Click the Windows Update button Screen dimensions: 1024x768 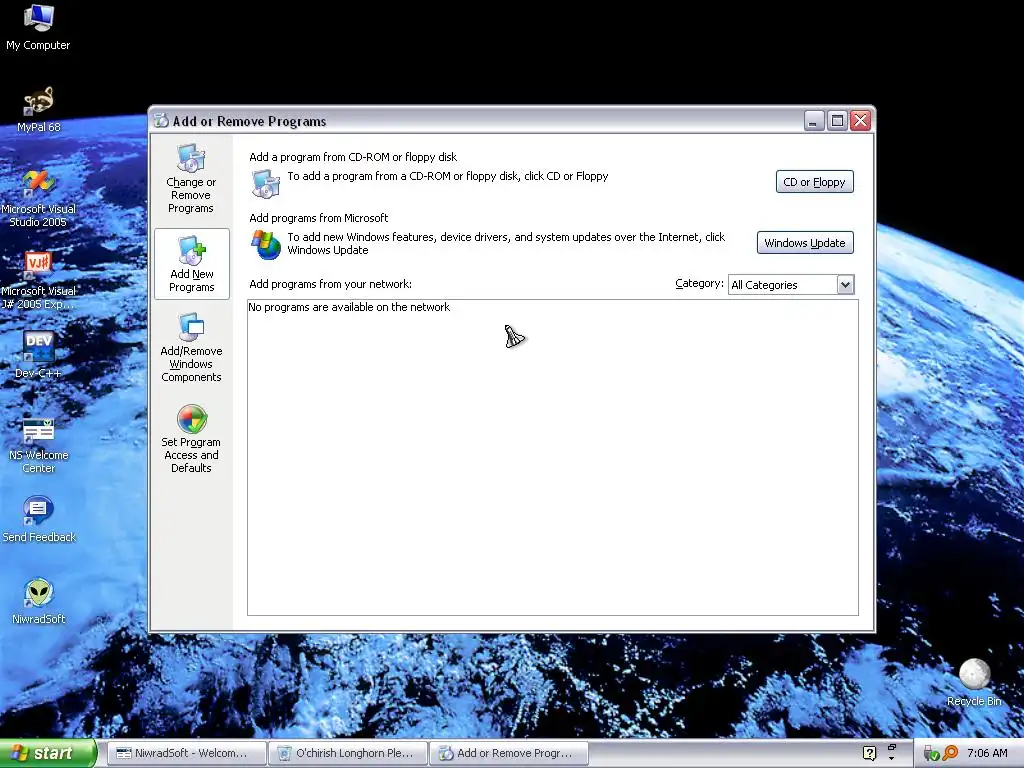[805, 243]
